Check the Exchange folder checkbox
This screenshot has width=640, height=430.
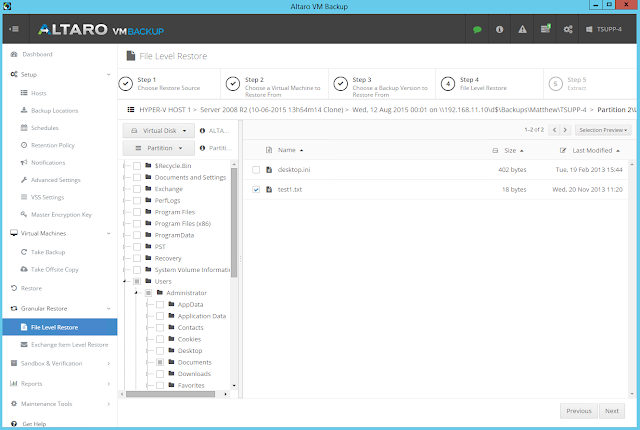click(137, 189)
